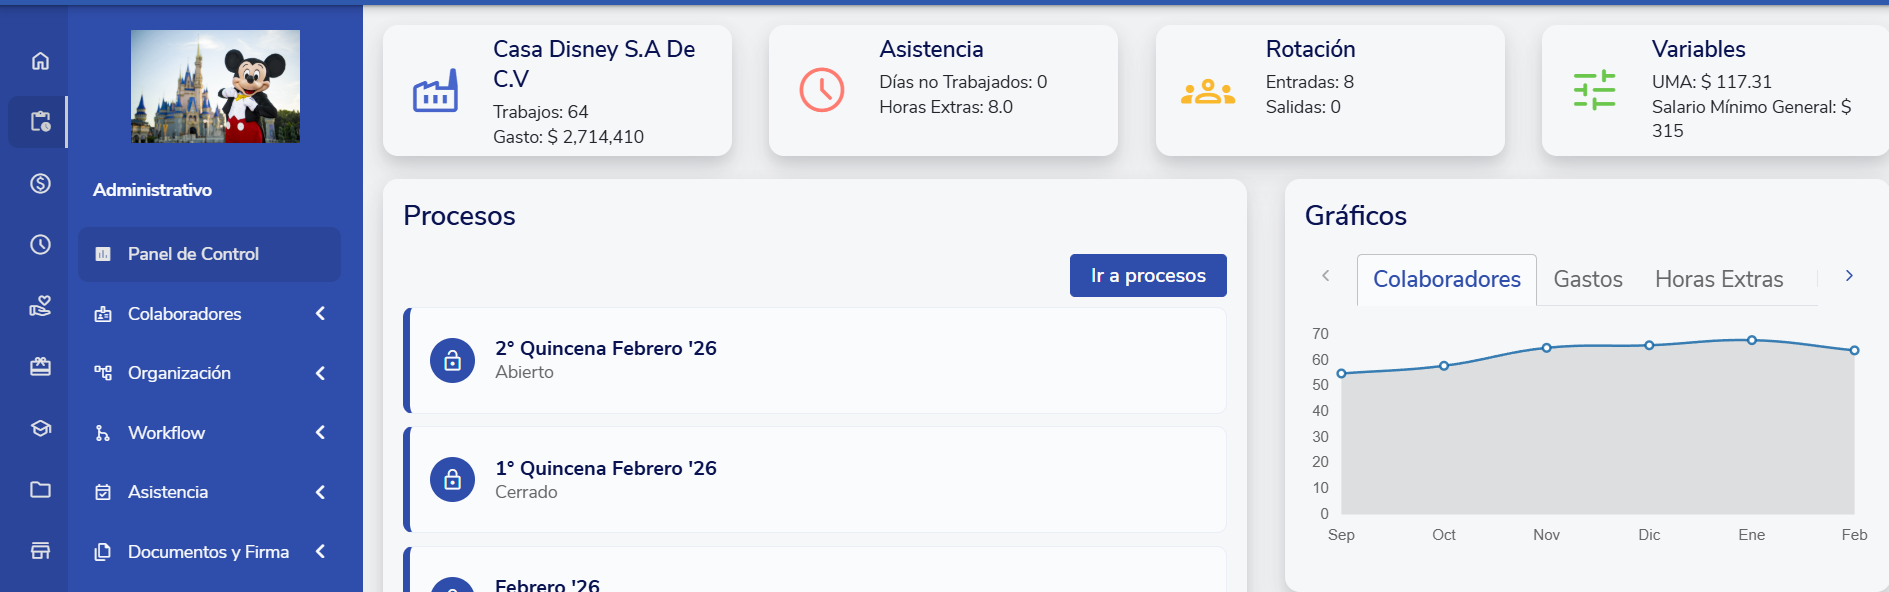This screenshot has width=1889, height=592.
Task: Click the home icon in sidebar
Action: [x=40, y=61]
